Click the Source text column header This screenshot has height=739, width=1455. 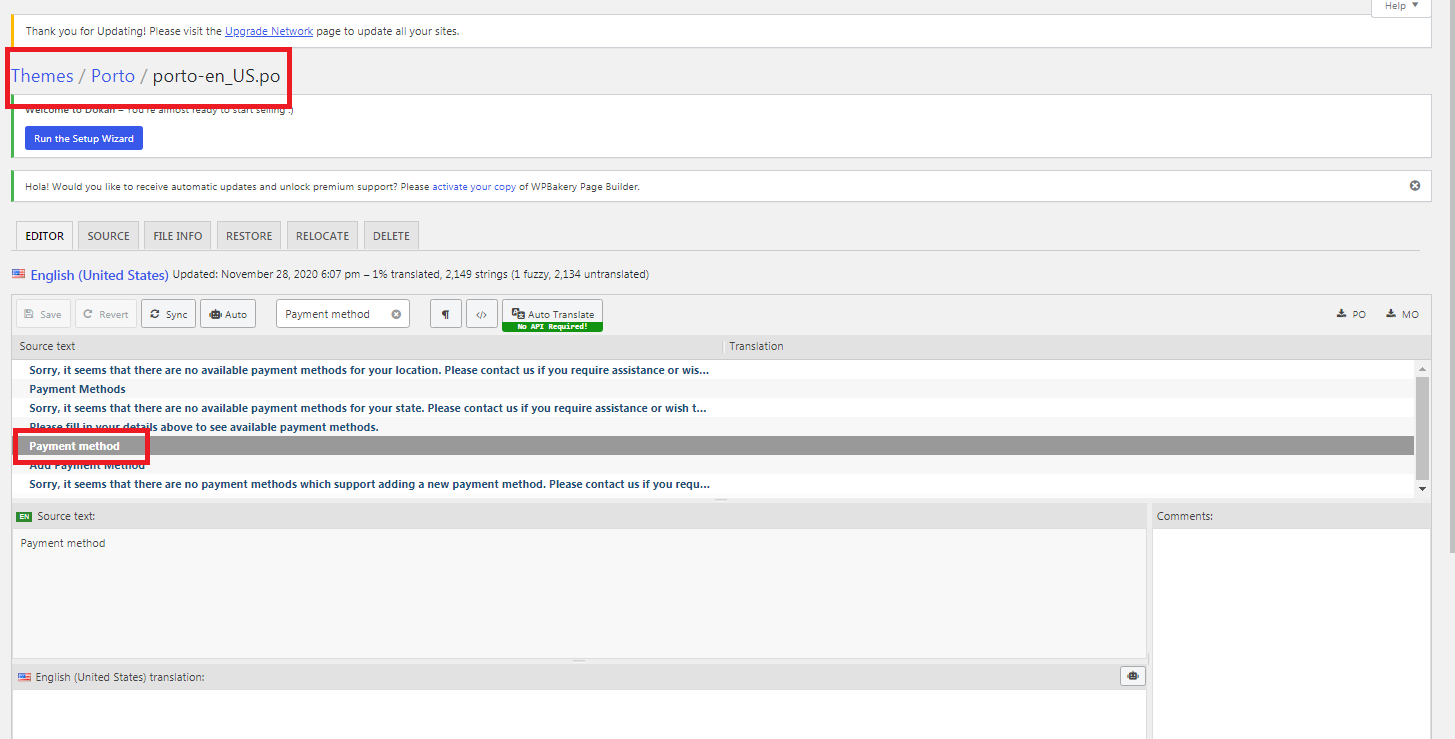point(367,346)
